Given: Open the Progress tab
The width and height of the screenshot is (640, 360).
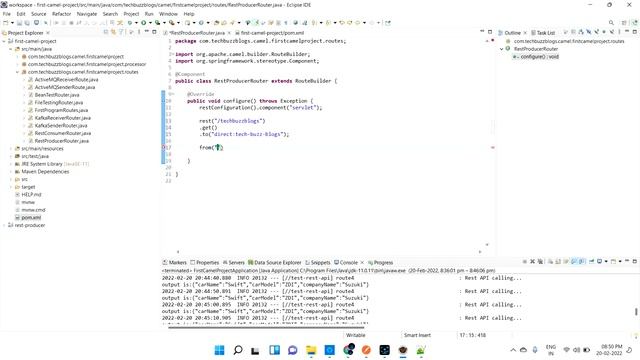Looking at the screenshot, I should [x=380, y=262].
